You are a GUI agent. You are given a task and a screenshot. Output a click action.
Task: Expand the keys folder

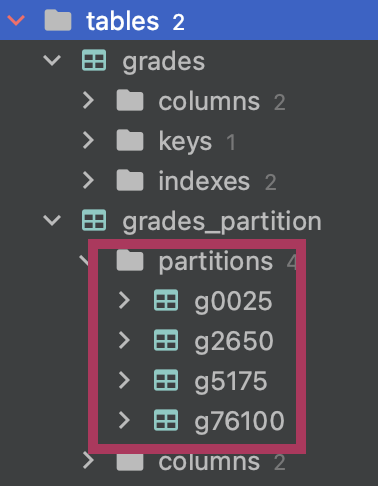pyautogui.click(x=88, y=140)
